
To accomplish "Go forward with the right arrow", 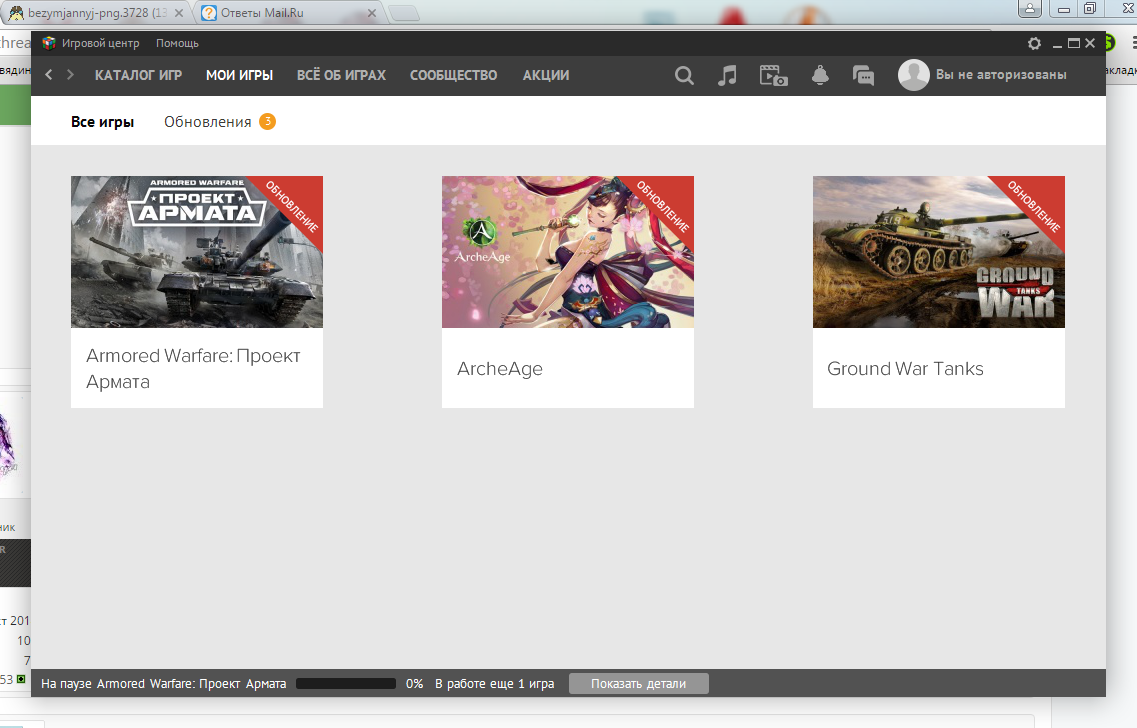I will (70, 75).
